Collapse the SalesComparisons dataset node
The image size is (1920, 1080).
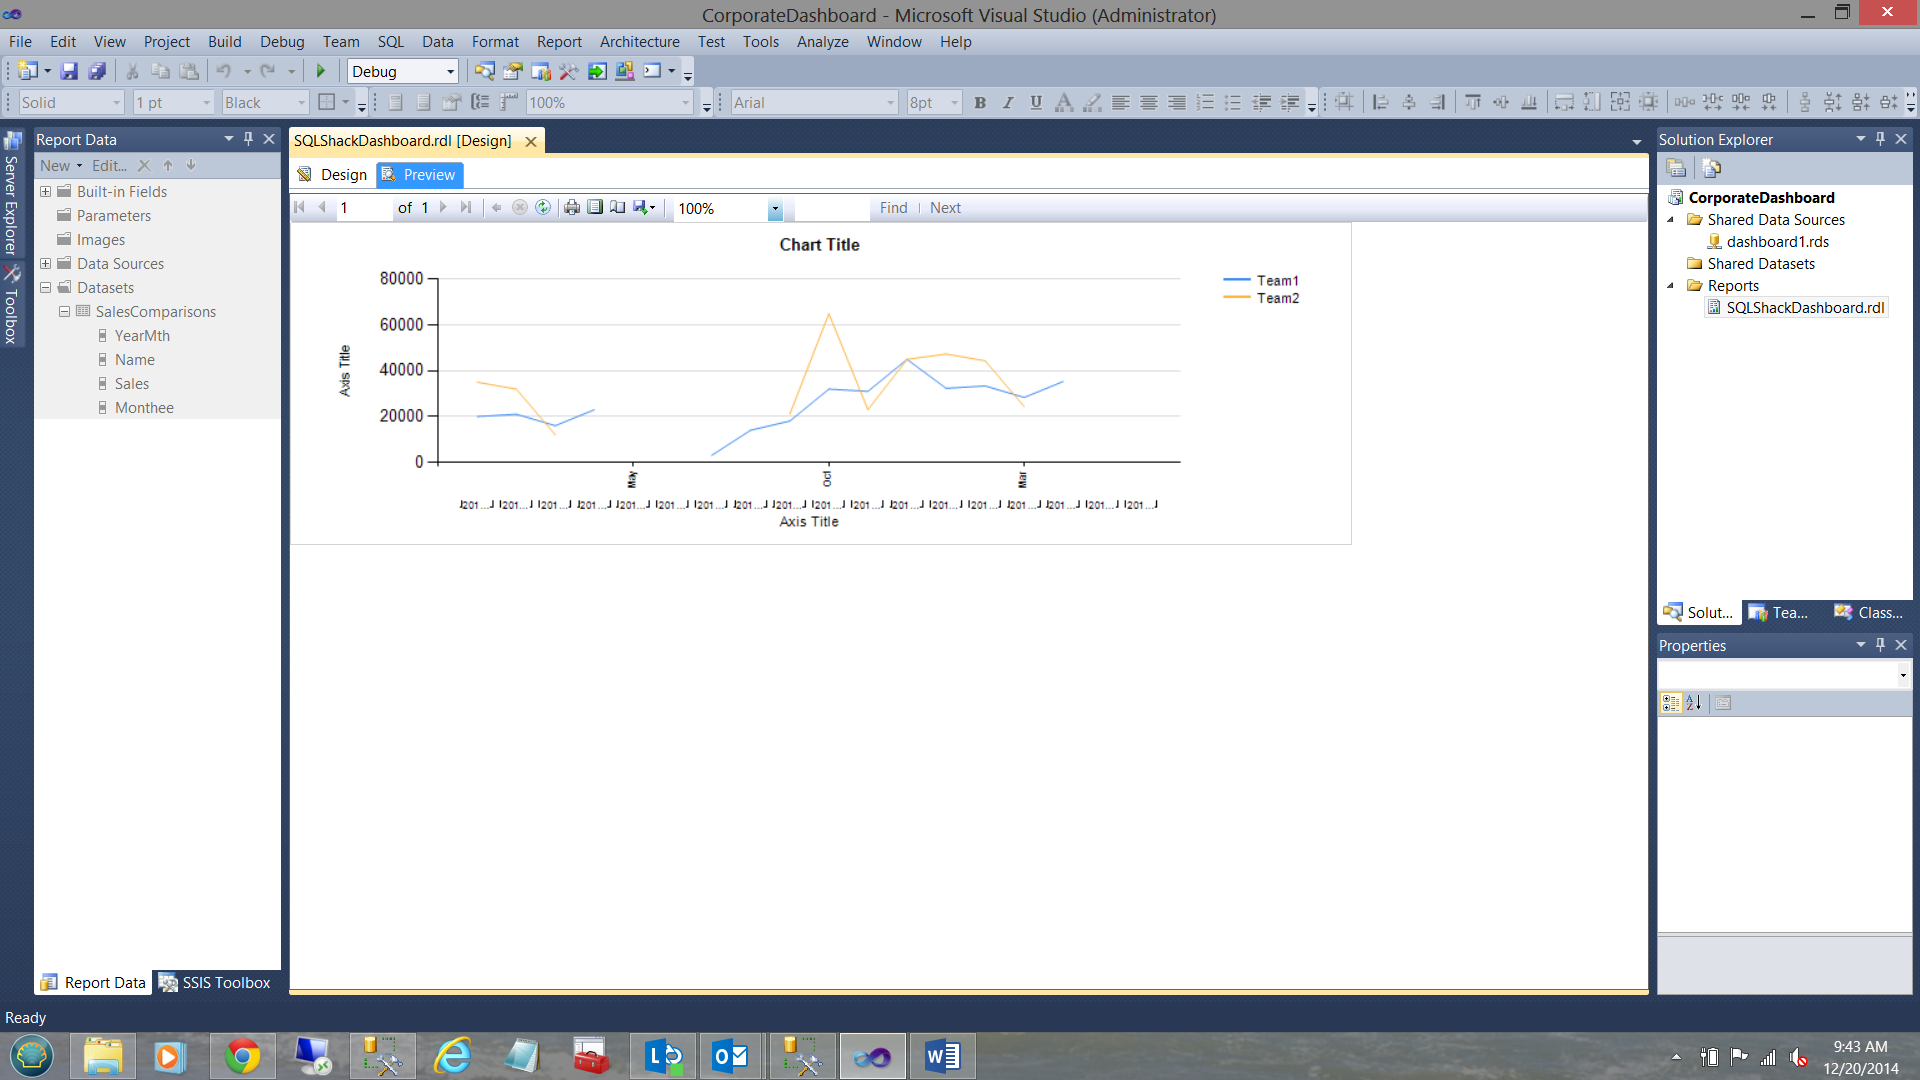click(x=64, y=312)
